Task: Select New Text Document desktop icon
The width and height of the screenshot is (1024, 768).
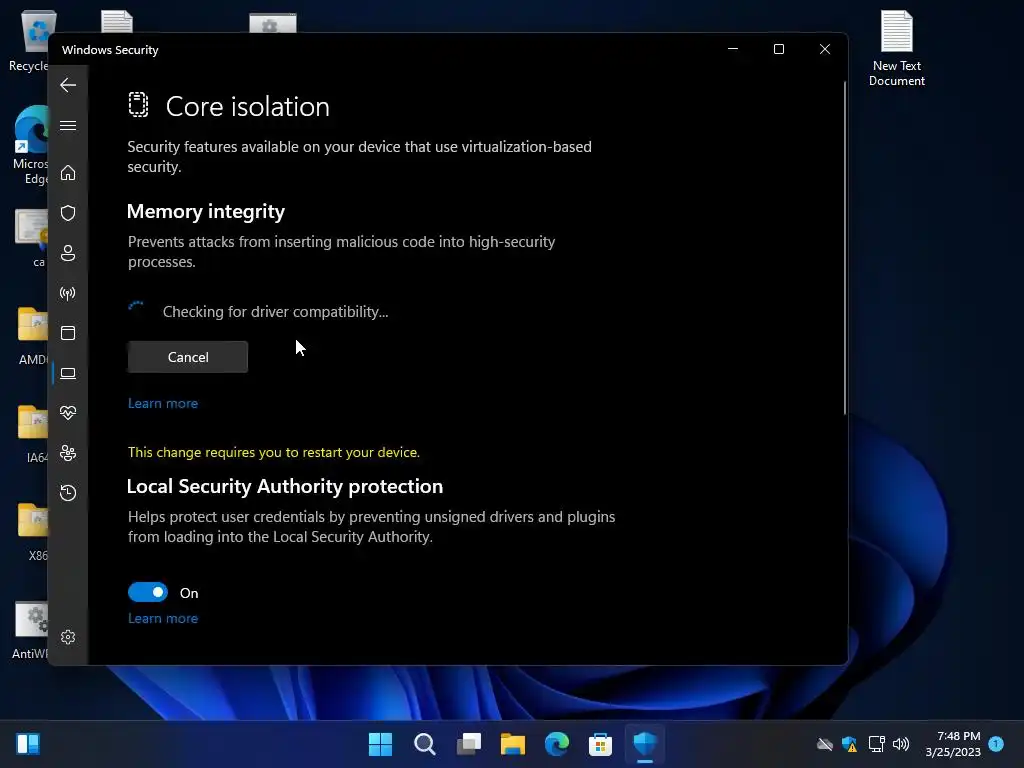Action: tap(897, 48)
